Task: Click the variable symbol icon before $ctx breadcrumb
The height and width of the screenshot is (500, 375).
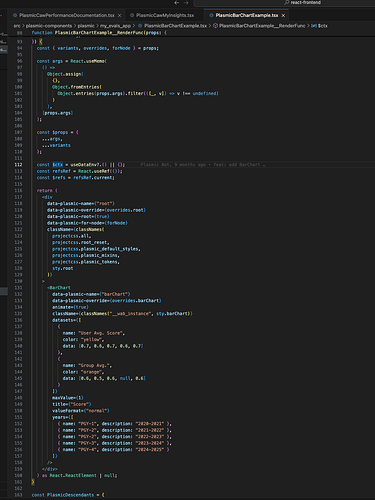Action: click(x=314, y=26)
